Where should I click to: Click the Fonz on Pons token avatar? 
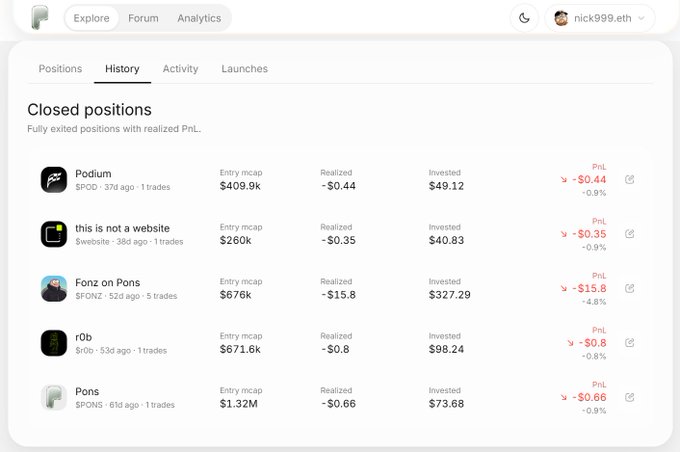tap(54, 288)
